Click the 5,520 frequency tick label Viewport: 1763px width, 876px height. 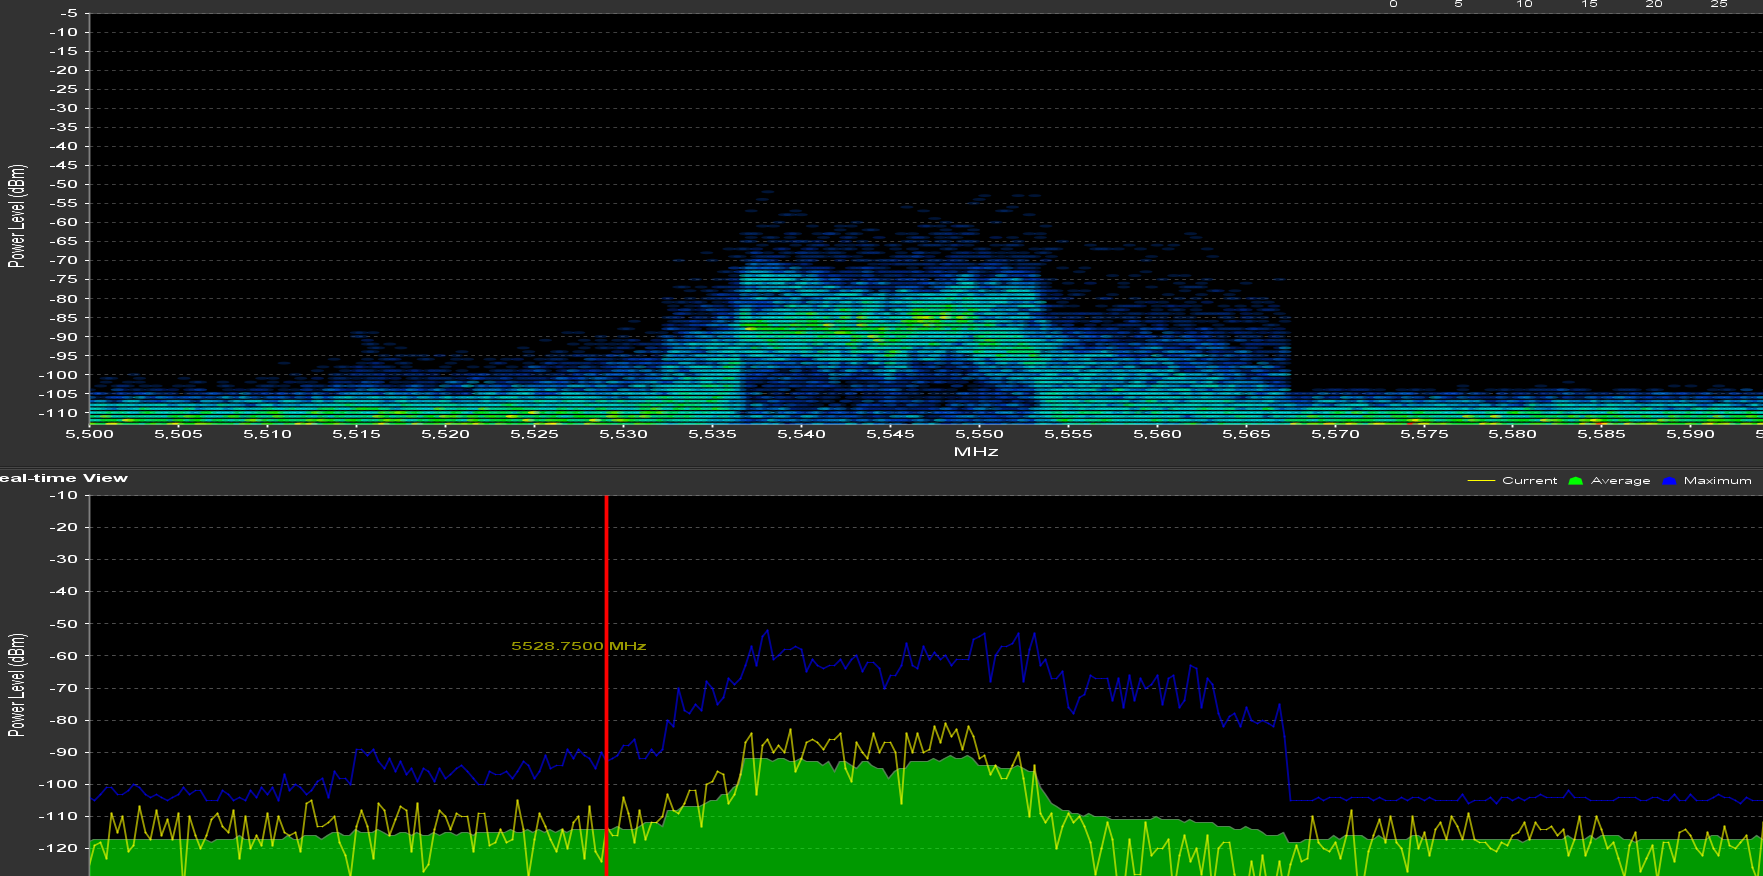pyautogui.click(x=446, y=434)
